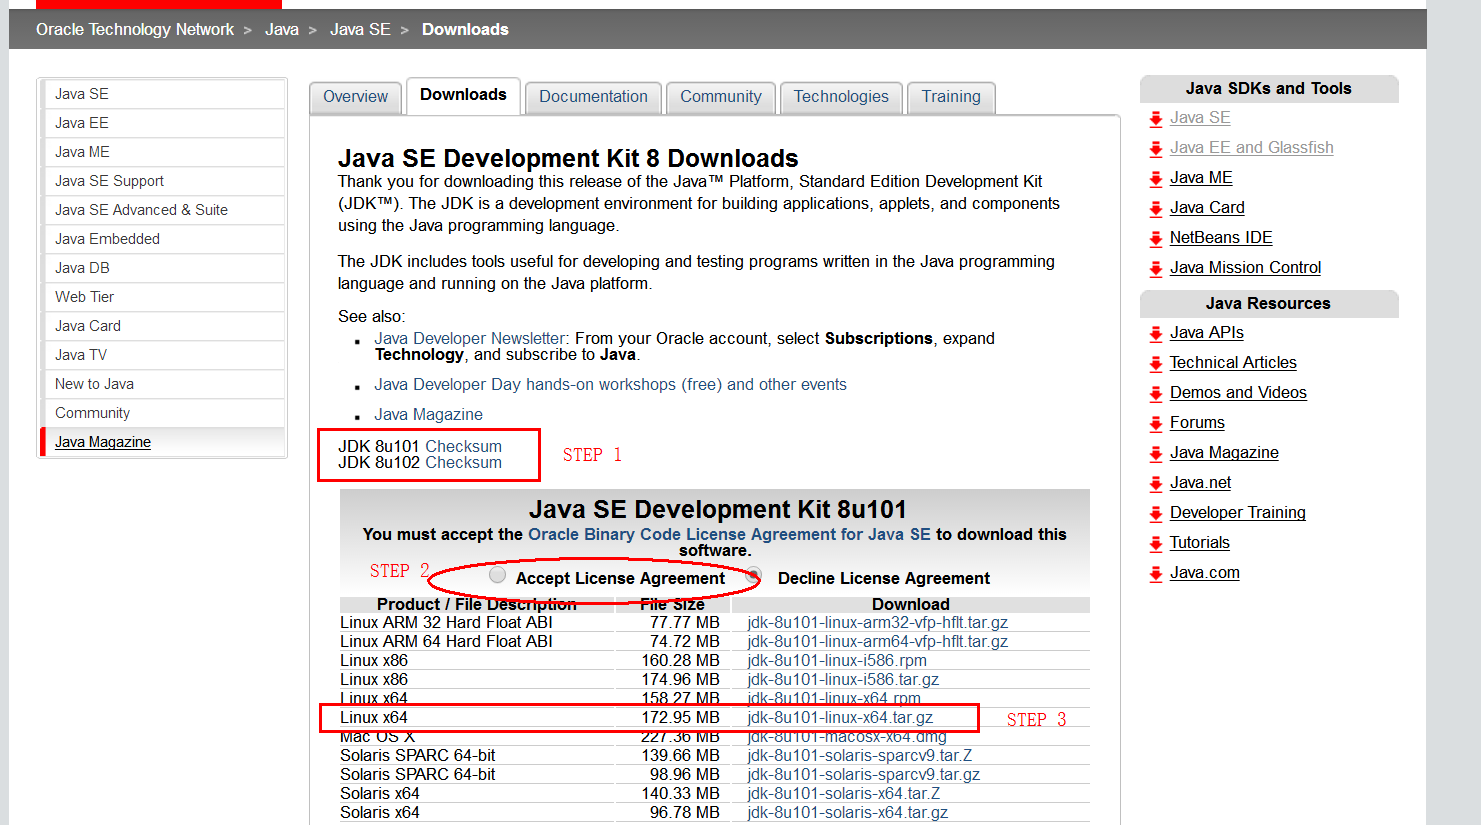Viewport: 1481px width, 825px height.
Task: Download jdk-8u101-linux-i586.tar.gz
Action: point(843,680)
